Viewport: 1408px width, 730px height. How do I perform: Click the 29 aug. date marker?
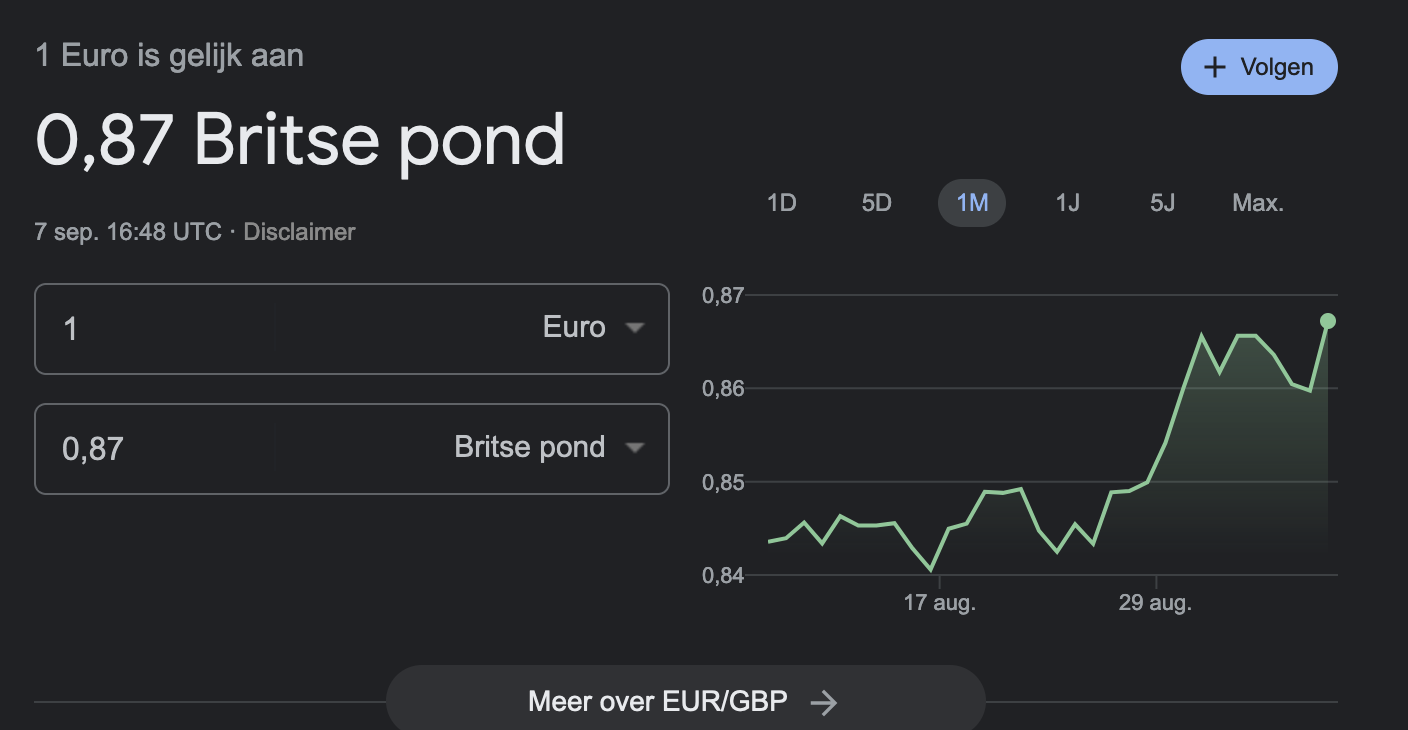[1155, 604]
